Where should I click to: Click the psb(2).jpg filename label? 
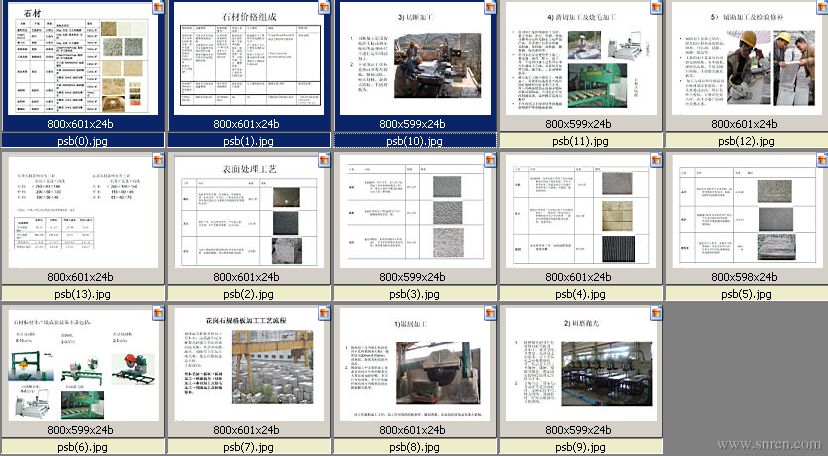click(x=249, y=294)
